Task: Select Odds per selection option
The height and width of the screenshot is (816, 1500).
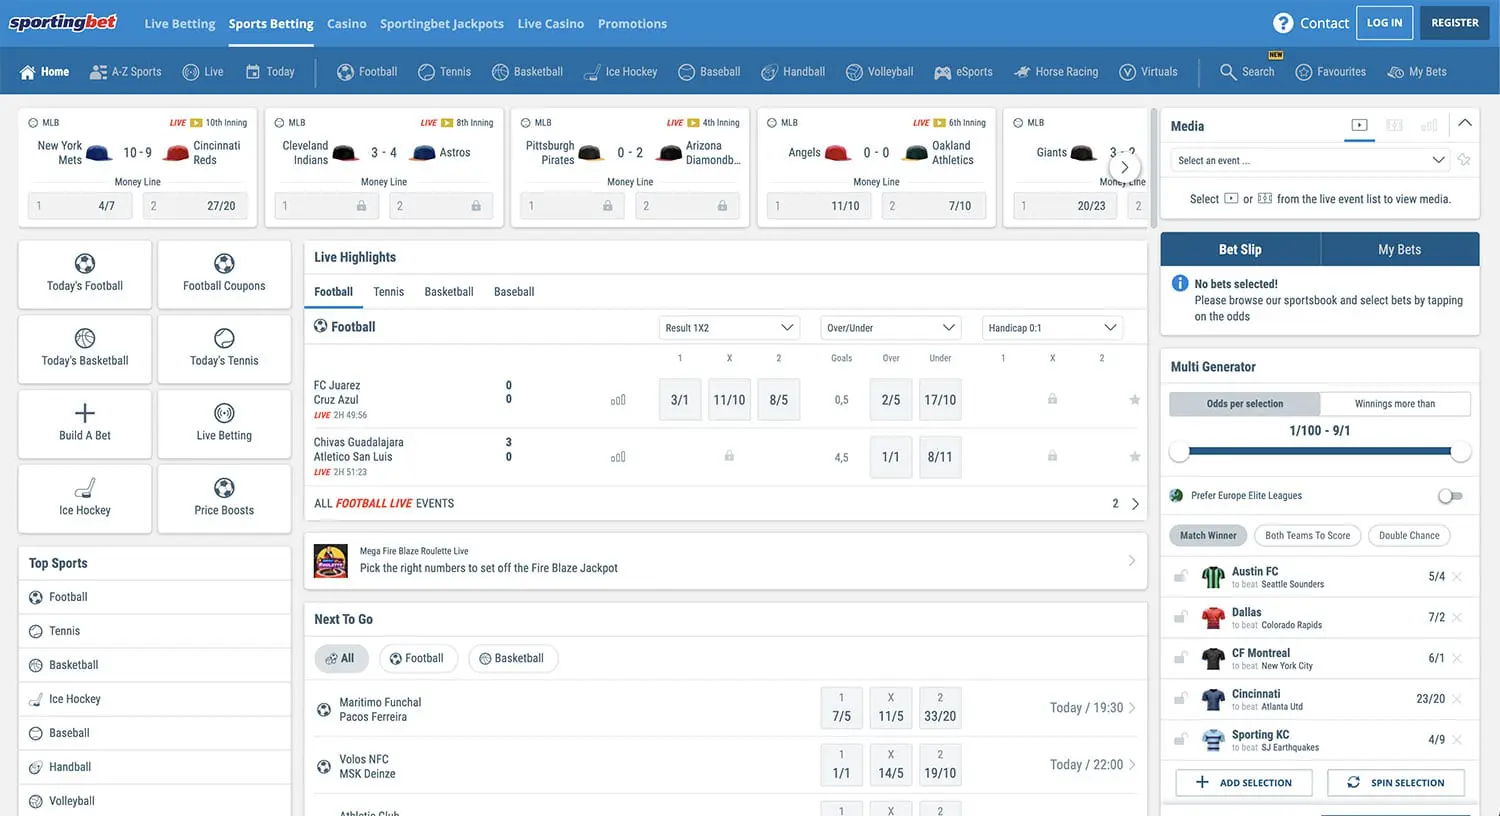Action: tap(1245, 404)
